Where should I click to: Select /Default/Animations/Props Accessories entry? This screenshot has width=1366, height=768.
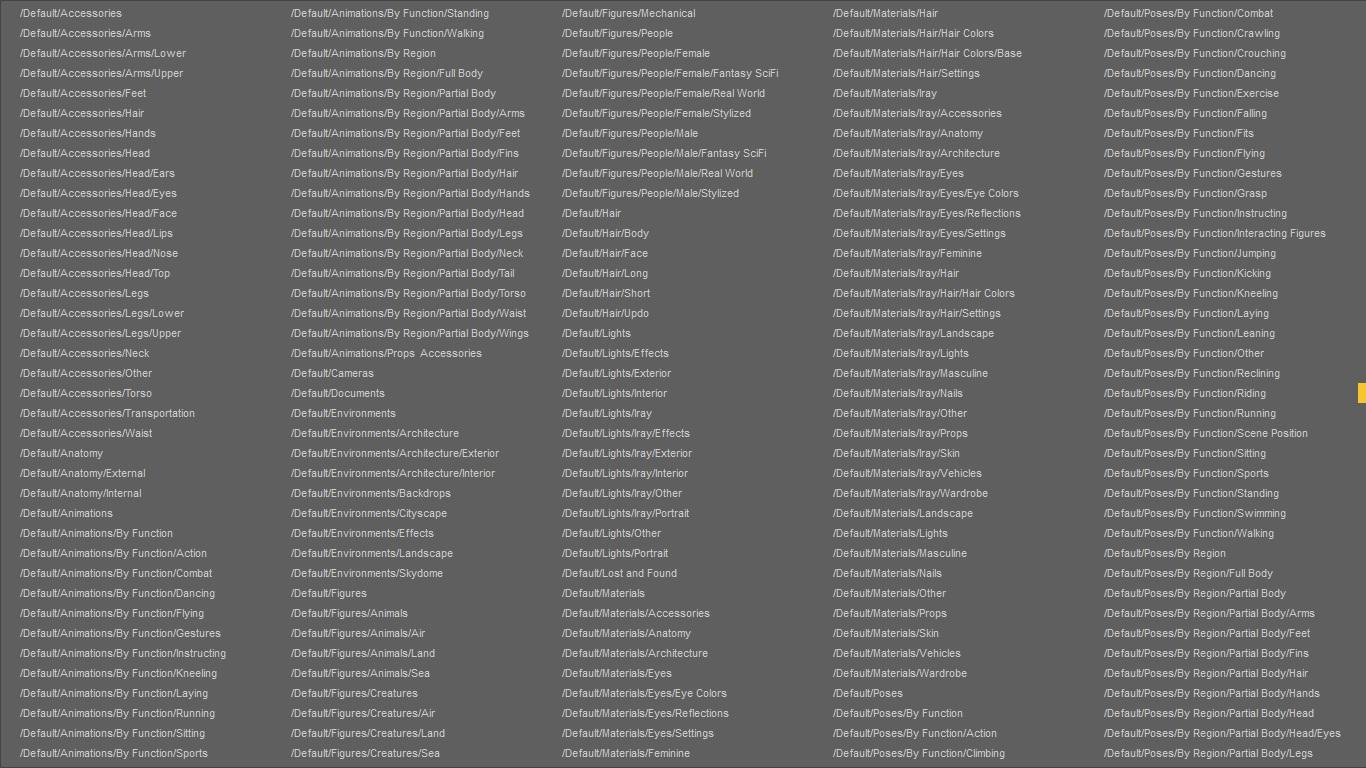click(386, 353)
